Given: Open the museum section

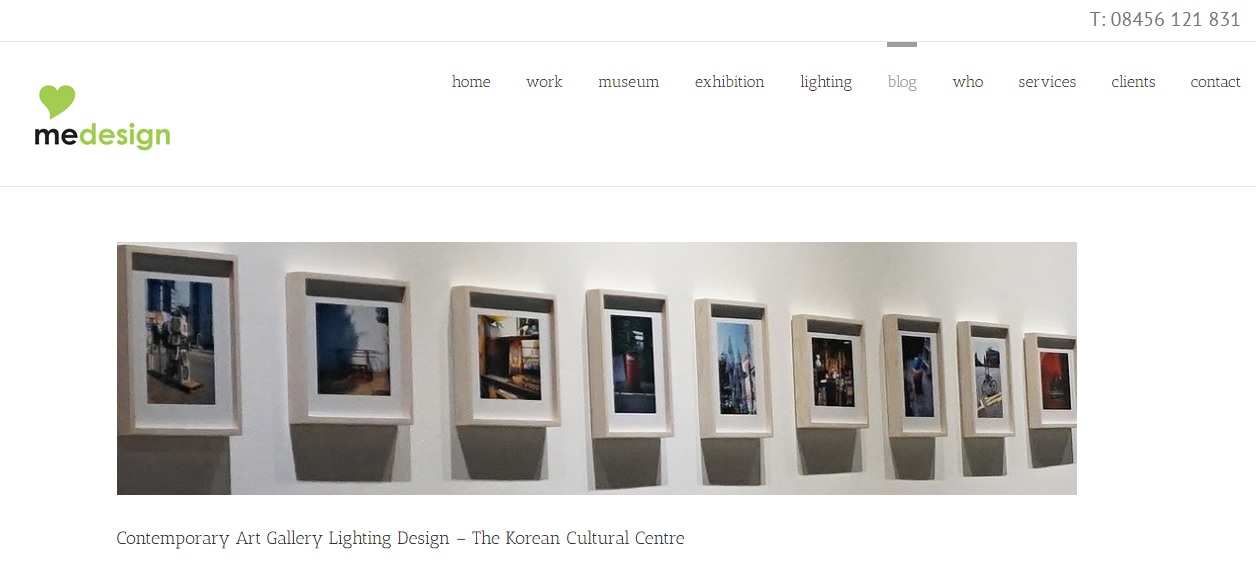Looking at the screenshot, I should [628, 82].
